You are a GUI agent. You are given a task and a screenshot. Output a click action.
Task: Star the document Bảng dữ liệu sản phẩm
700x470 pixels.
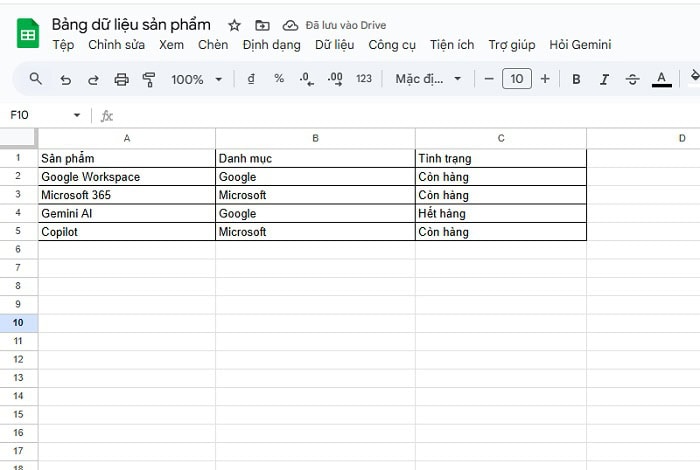point(234,25)
